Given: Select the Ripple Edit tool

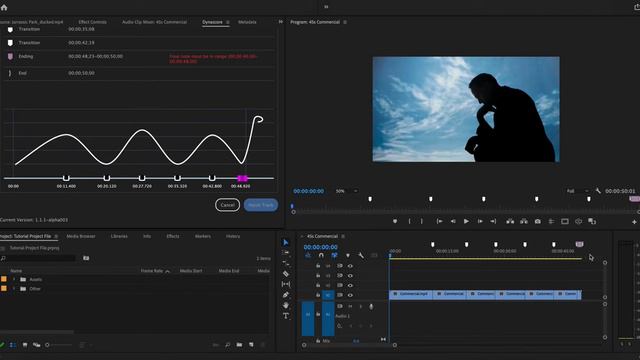Looking at the screenshot, I should pyautogui.click(x=286, y=263).
